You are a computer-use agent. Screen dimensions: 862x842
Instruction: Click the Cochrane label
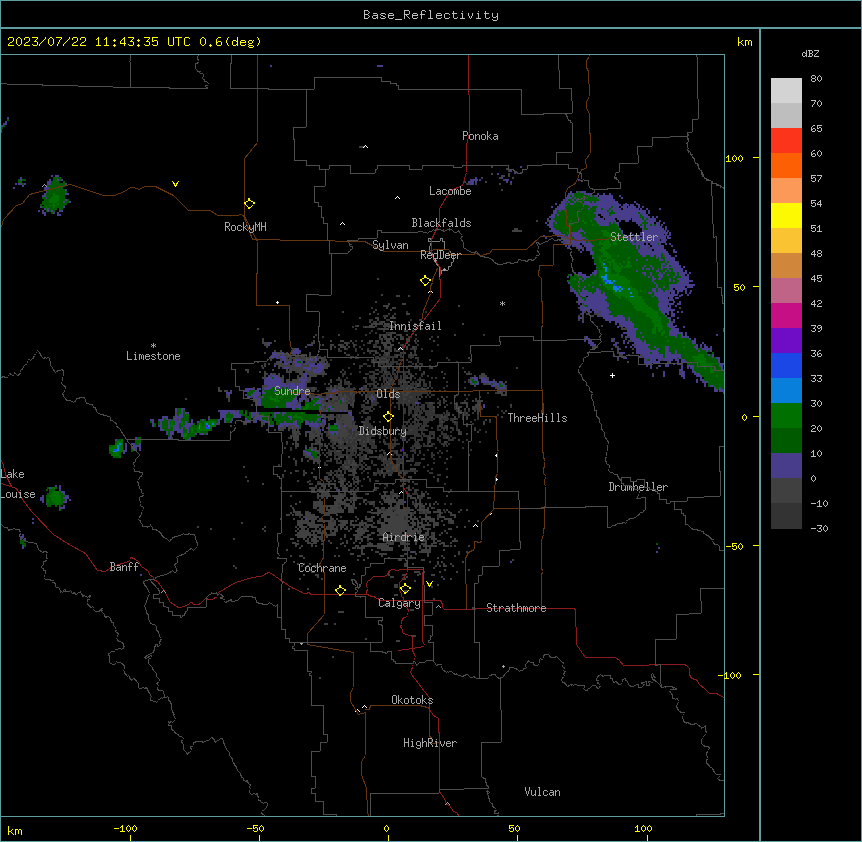[322, 568]
